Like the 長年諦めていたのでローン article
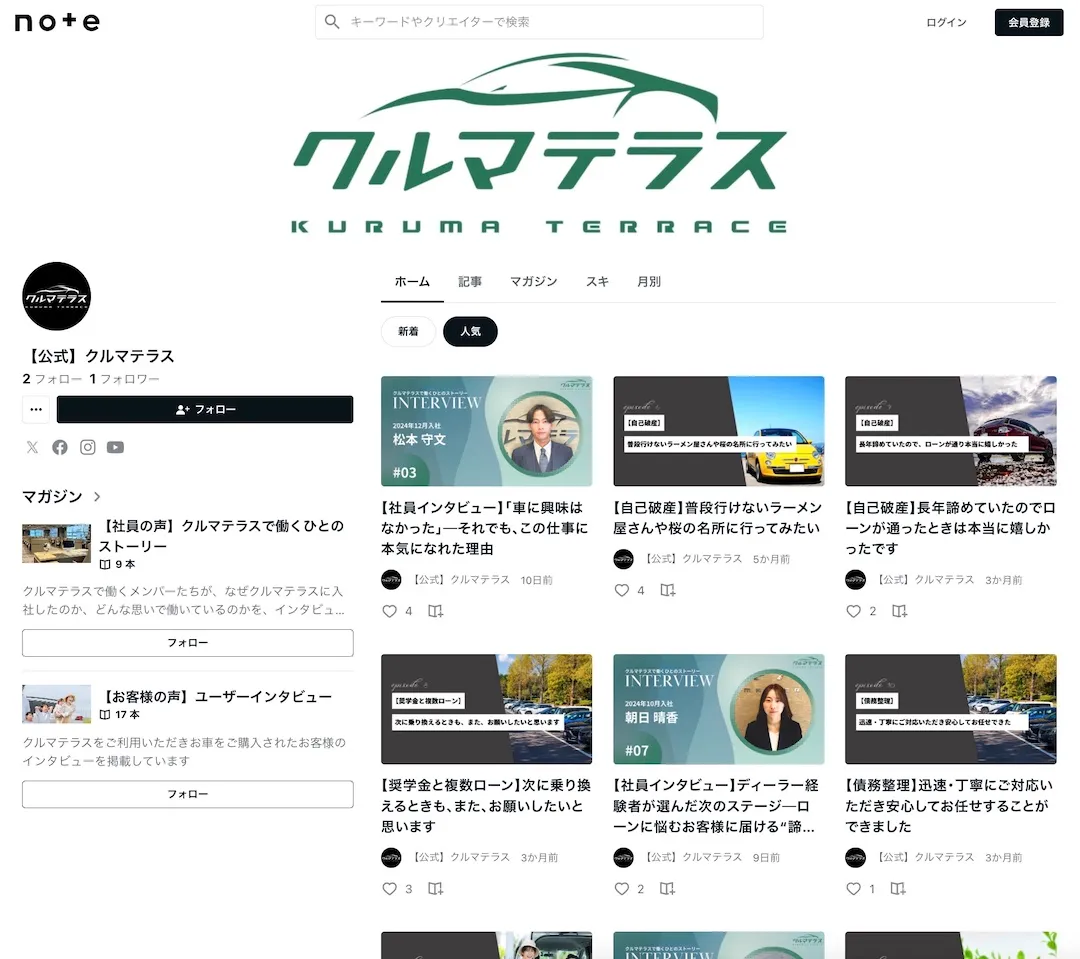 pyautogui.click(x=853, y=611)
